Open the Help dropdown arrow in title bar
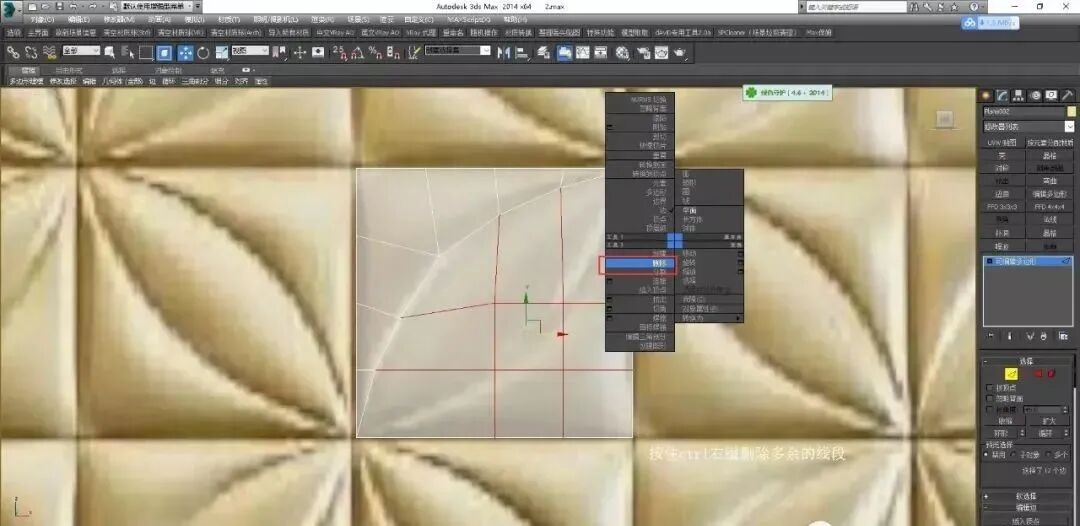 pyautogui.click(x=984, y=6)
